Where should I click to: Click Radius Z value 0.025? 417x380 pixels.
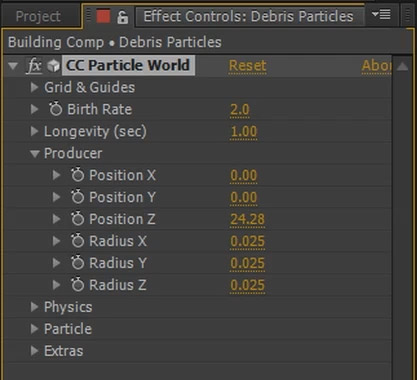247,286
